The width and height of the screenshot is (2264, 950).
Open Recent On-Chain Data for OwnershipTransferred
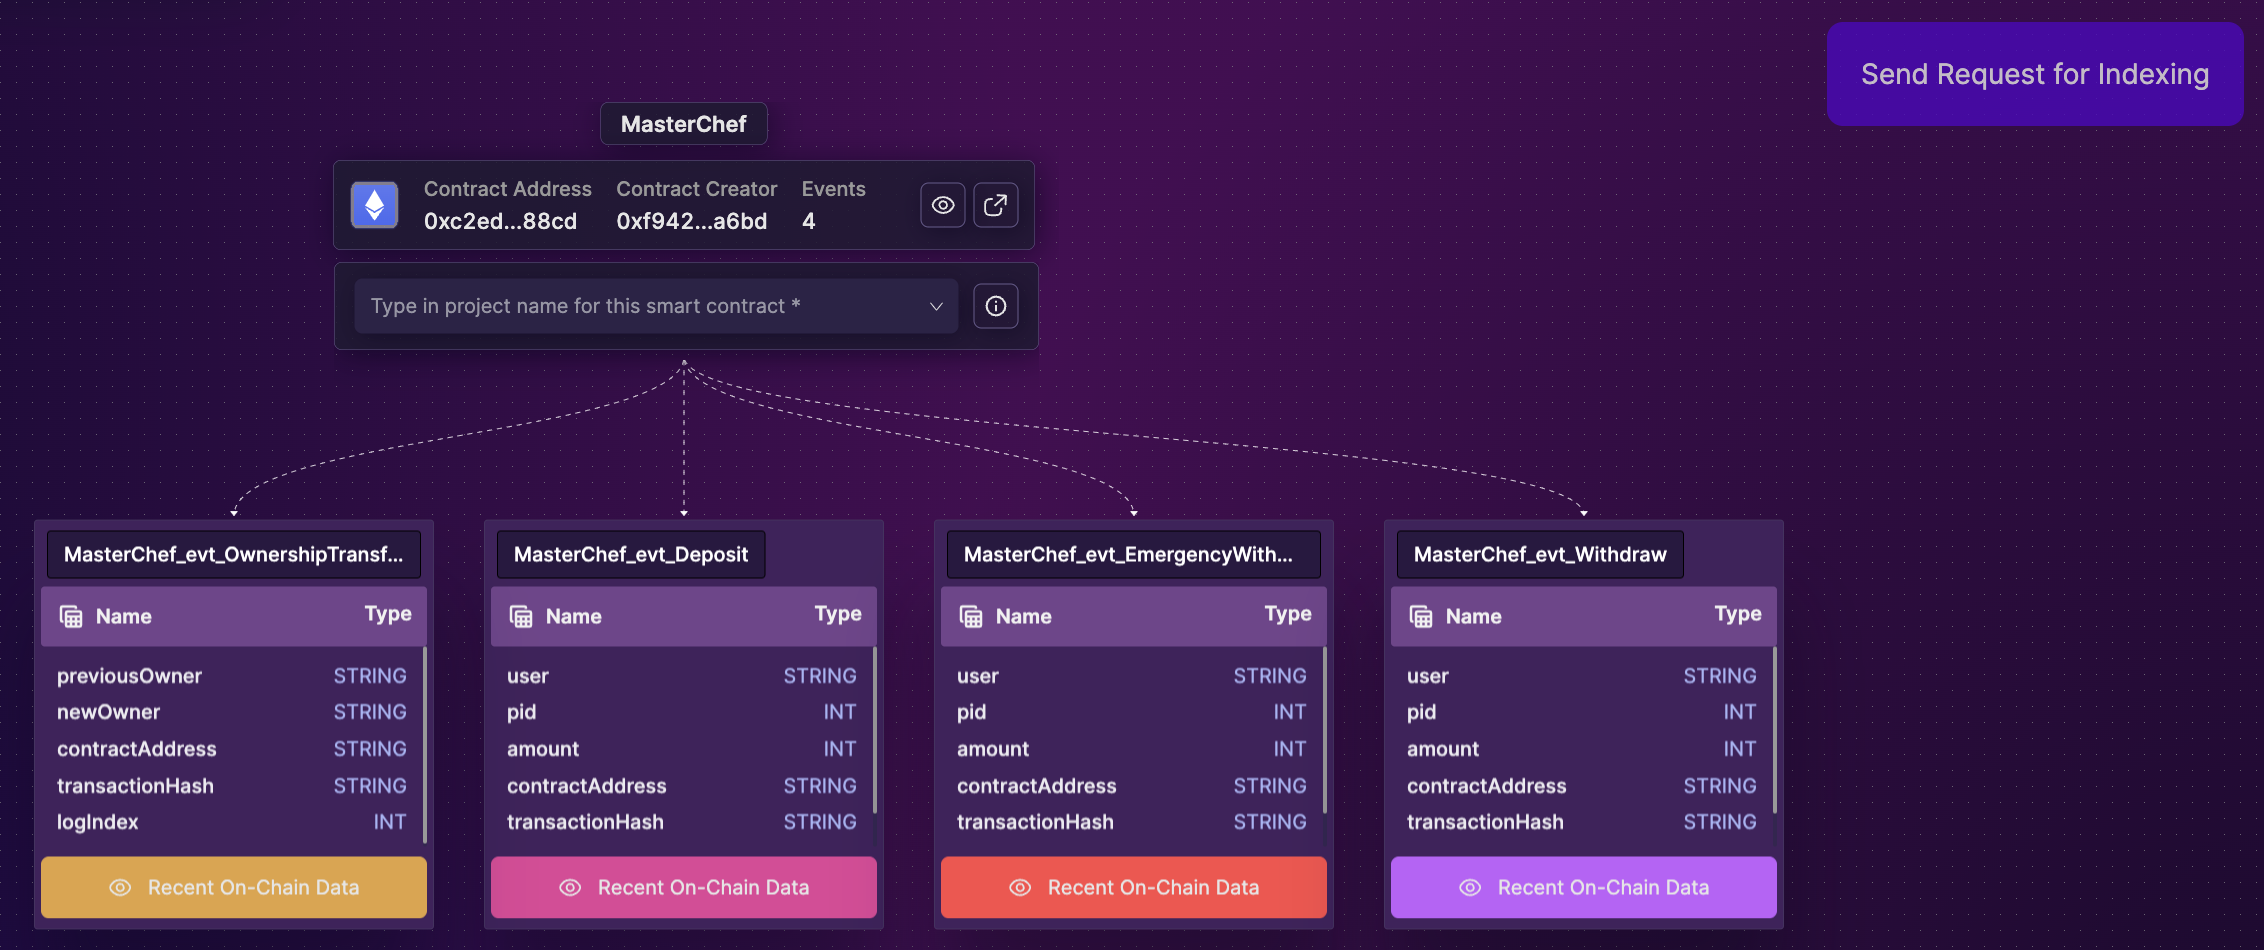click(x=234, y=887)
